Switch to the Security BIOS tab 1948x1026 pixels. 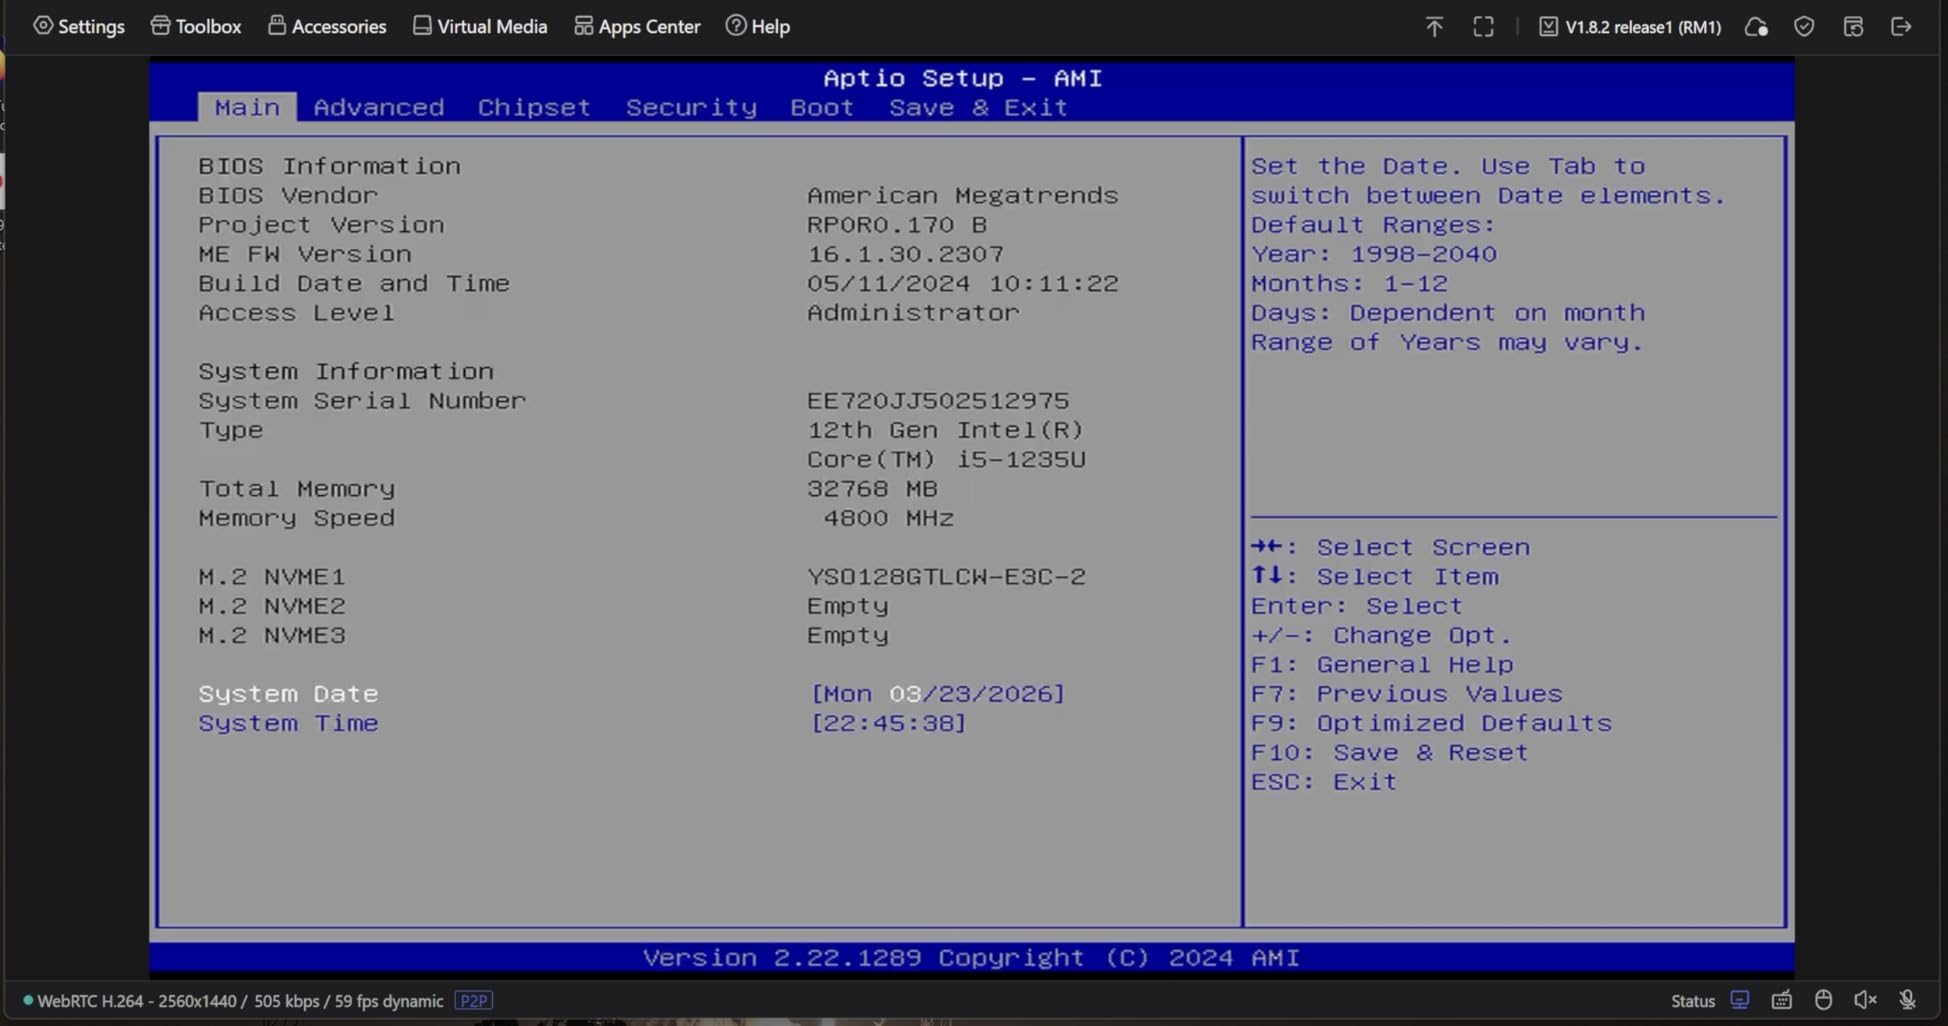pos(691,107)
